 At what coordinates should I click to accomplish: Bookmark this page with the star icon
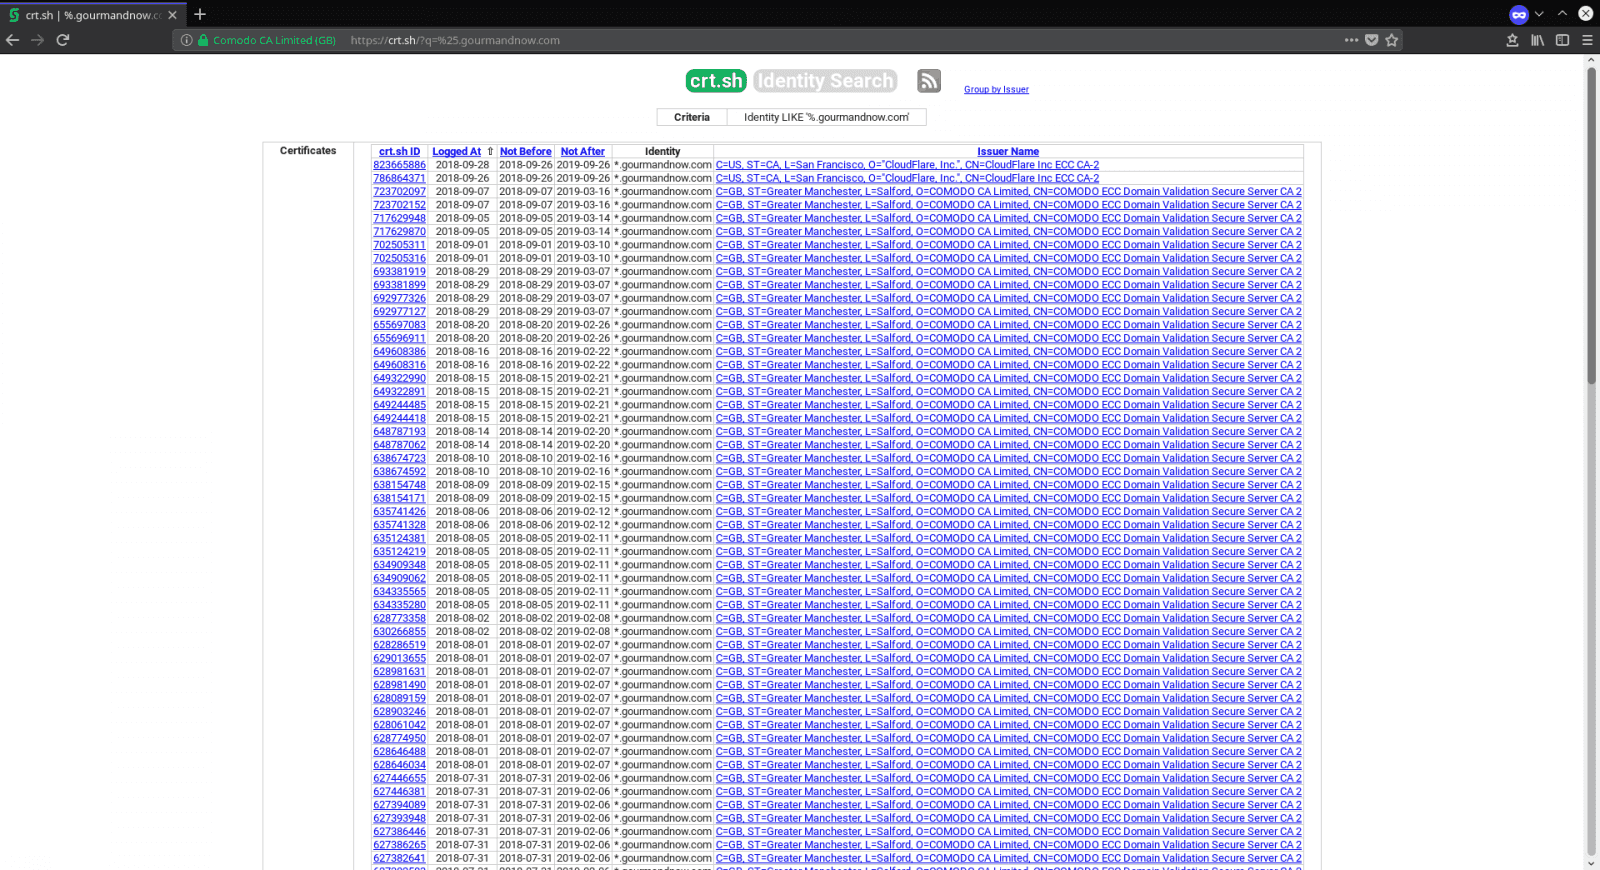click(1392, 40)
